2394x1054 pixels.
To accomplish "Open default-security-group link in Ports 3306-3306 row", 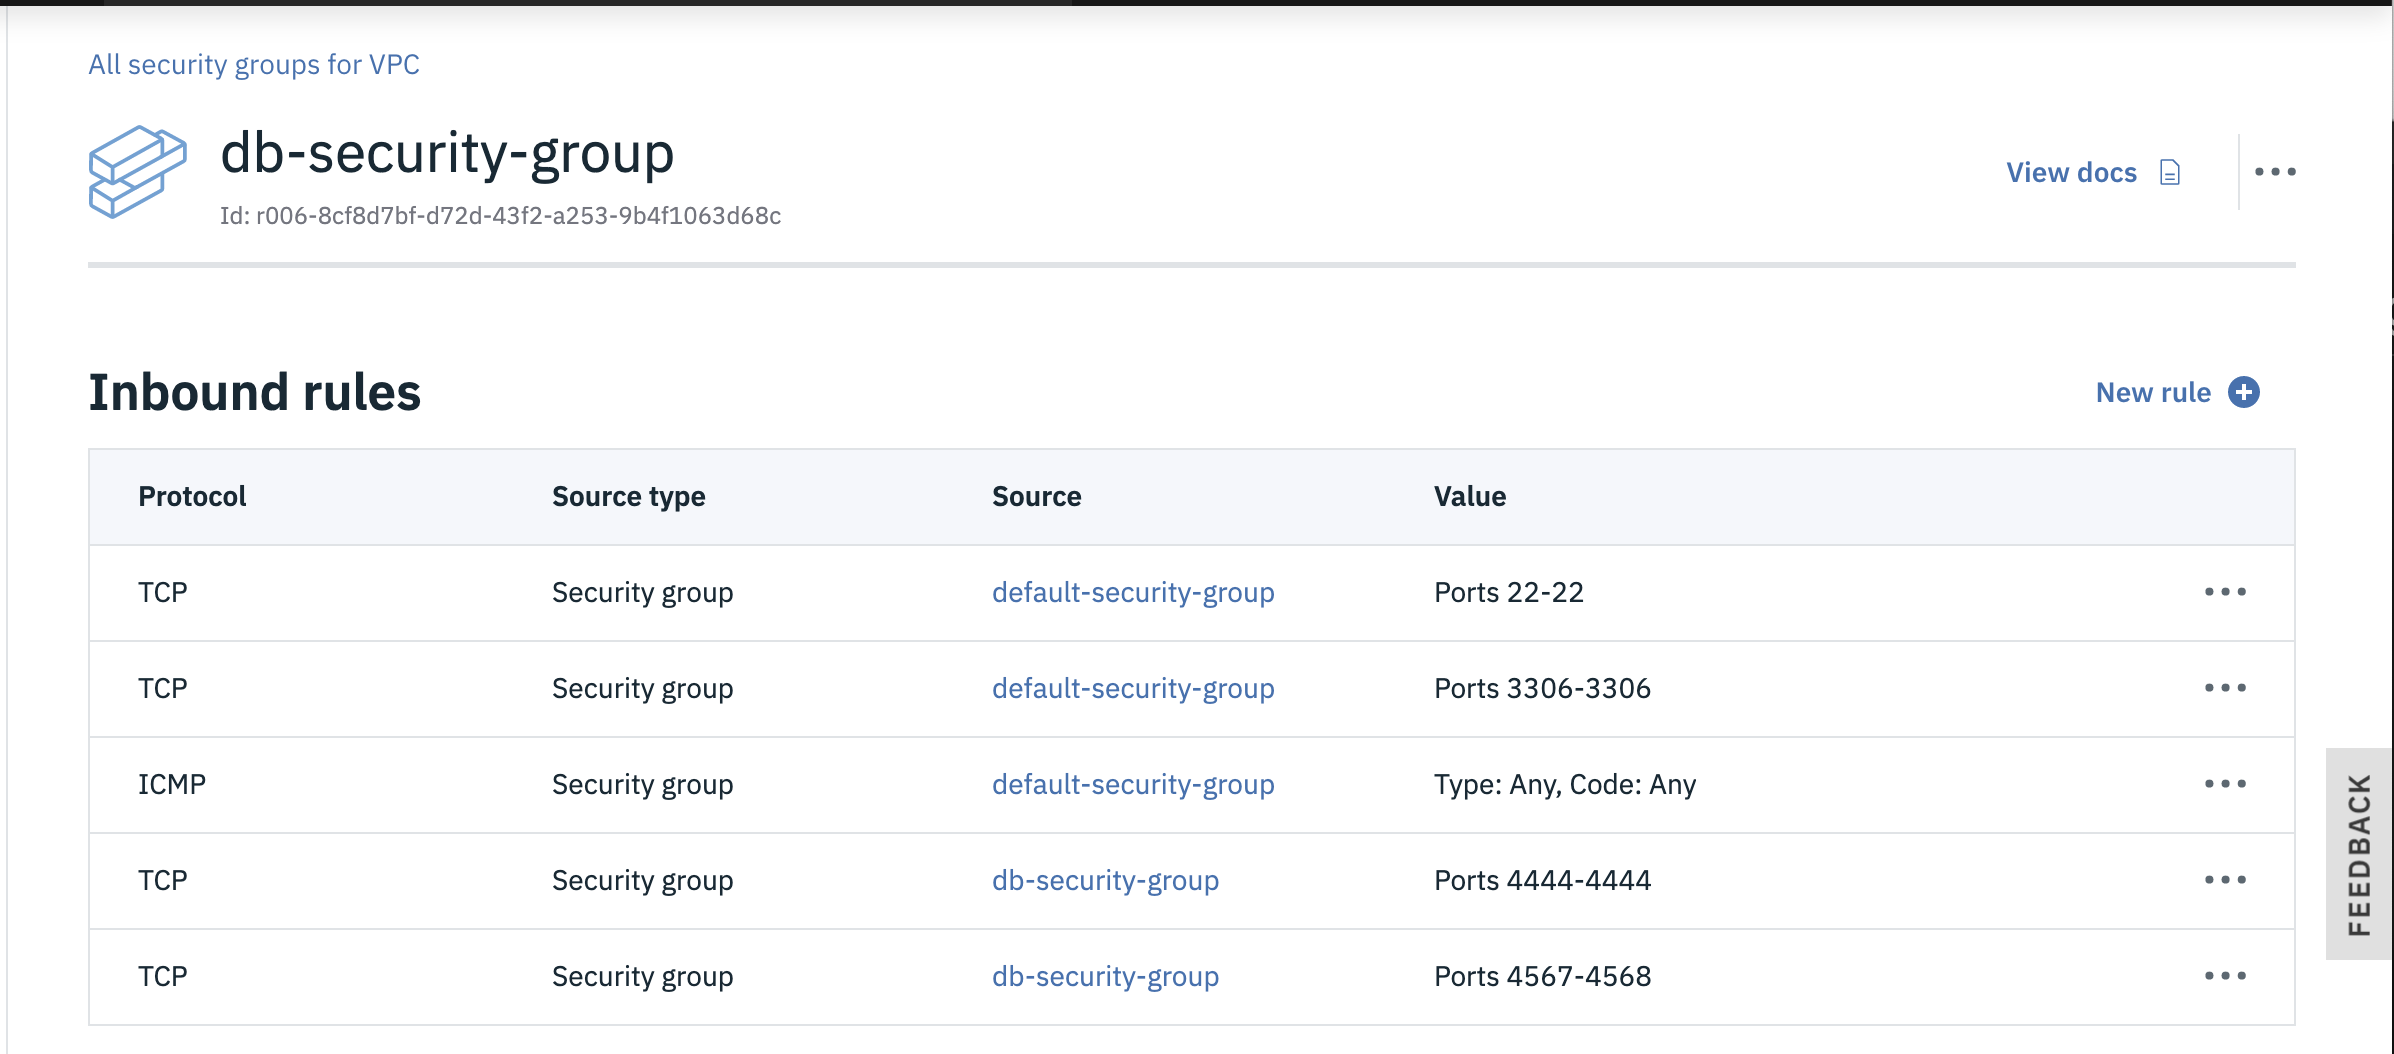I will [1132, 689].
